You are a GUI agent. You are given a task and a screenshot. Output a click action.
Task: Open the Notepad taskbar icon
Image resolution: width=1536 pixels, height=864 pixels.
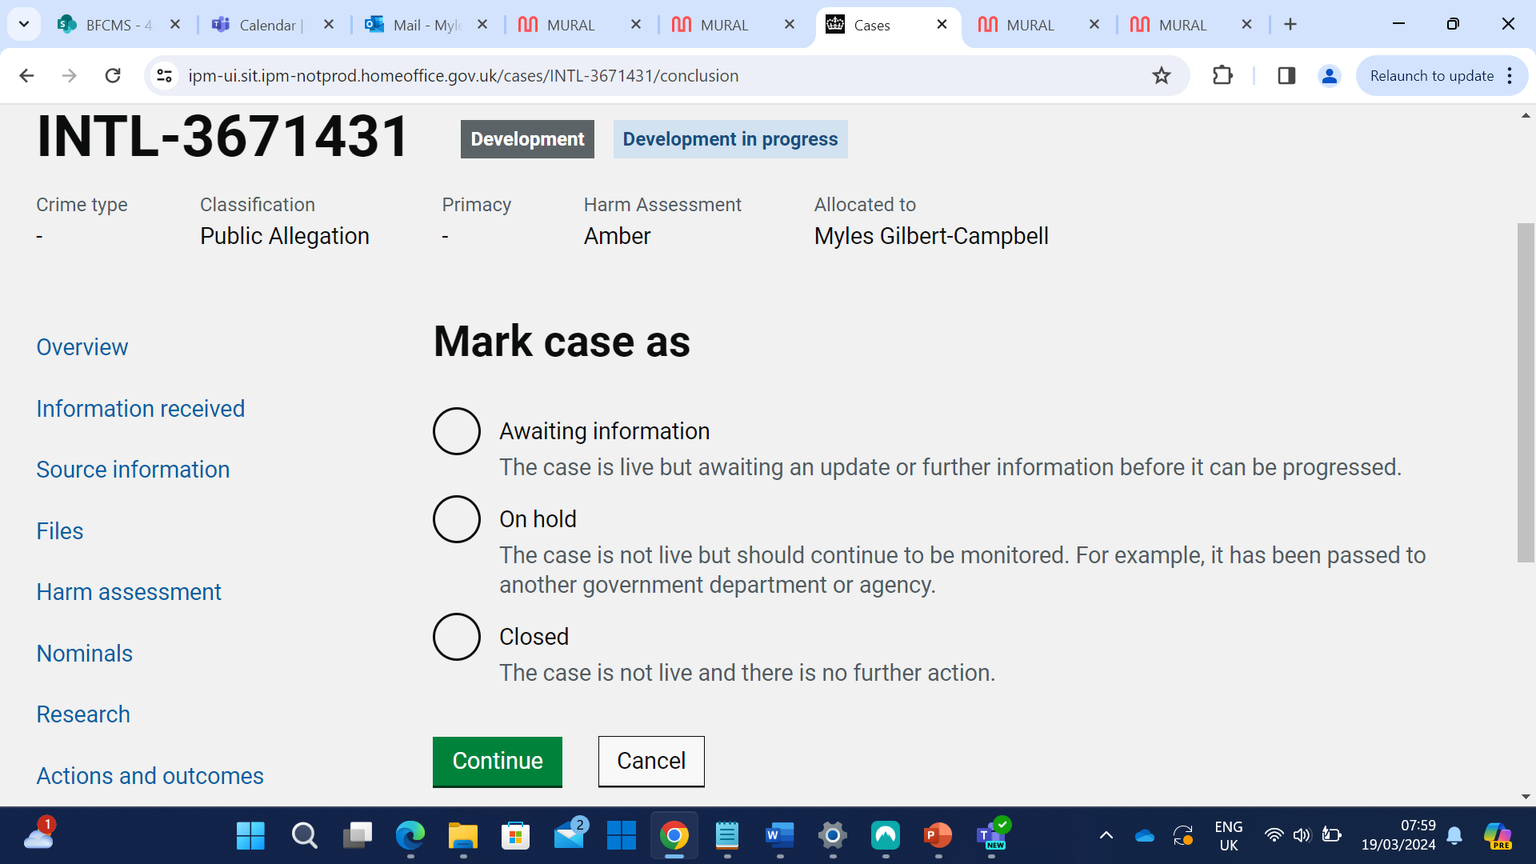click(727, 835)
